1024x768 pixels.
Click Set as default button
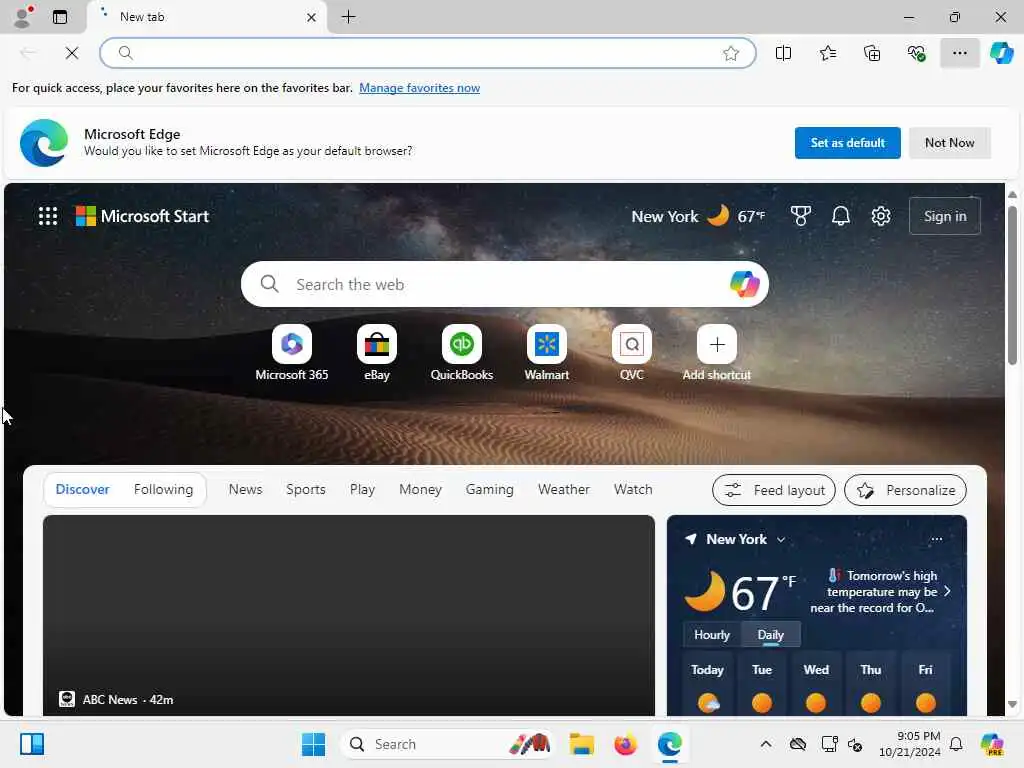tap(847, 142)
